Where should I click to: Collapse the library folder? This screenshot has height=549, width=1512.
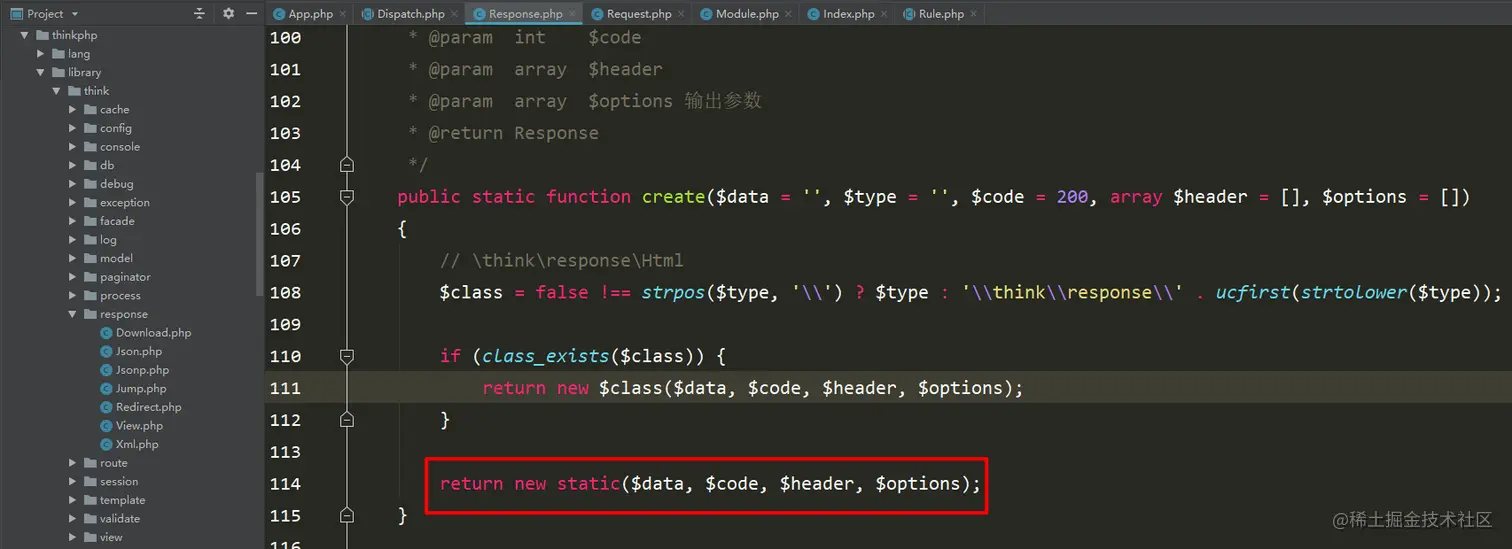(41, 72)
